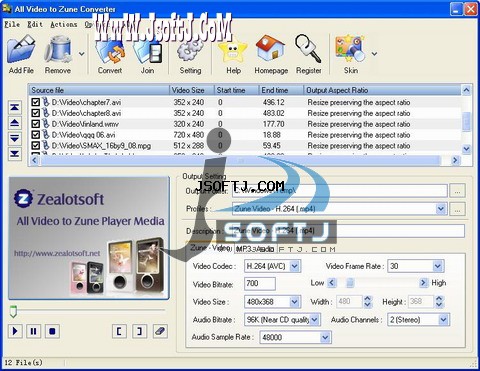
Task: Move selected file to bottom of list
Action: click(x=15, y=153)
